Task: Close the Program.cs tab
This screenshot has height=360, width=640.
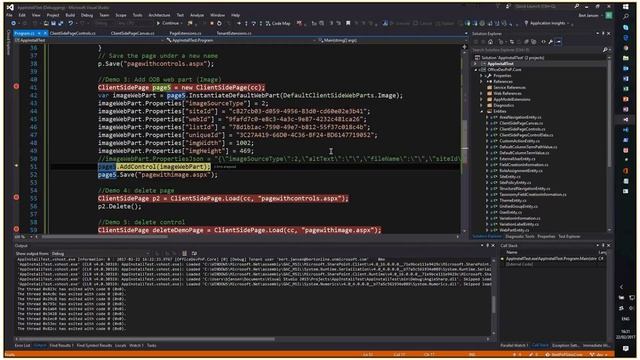Action: click(45, 33)
